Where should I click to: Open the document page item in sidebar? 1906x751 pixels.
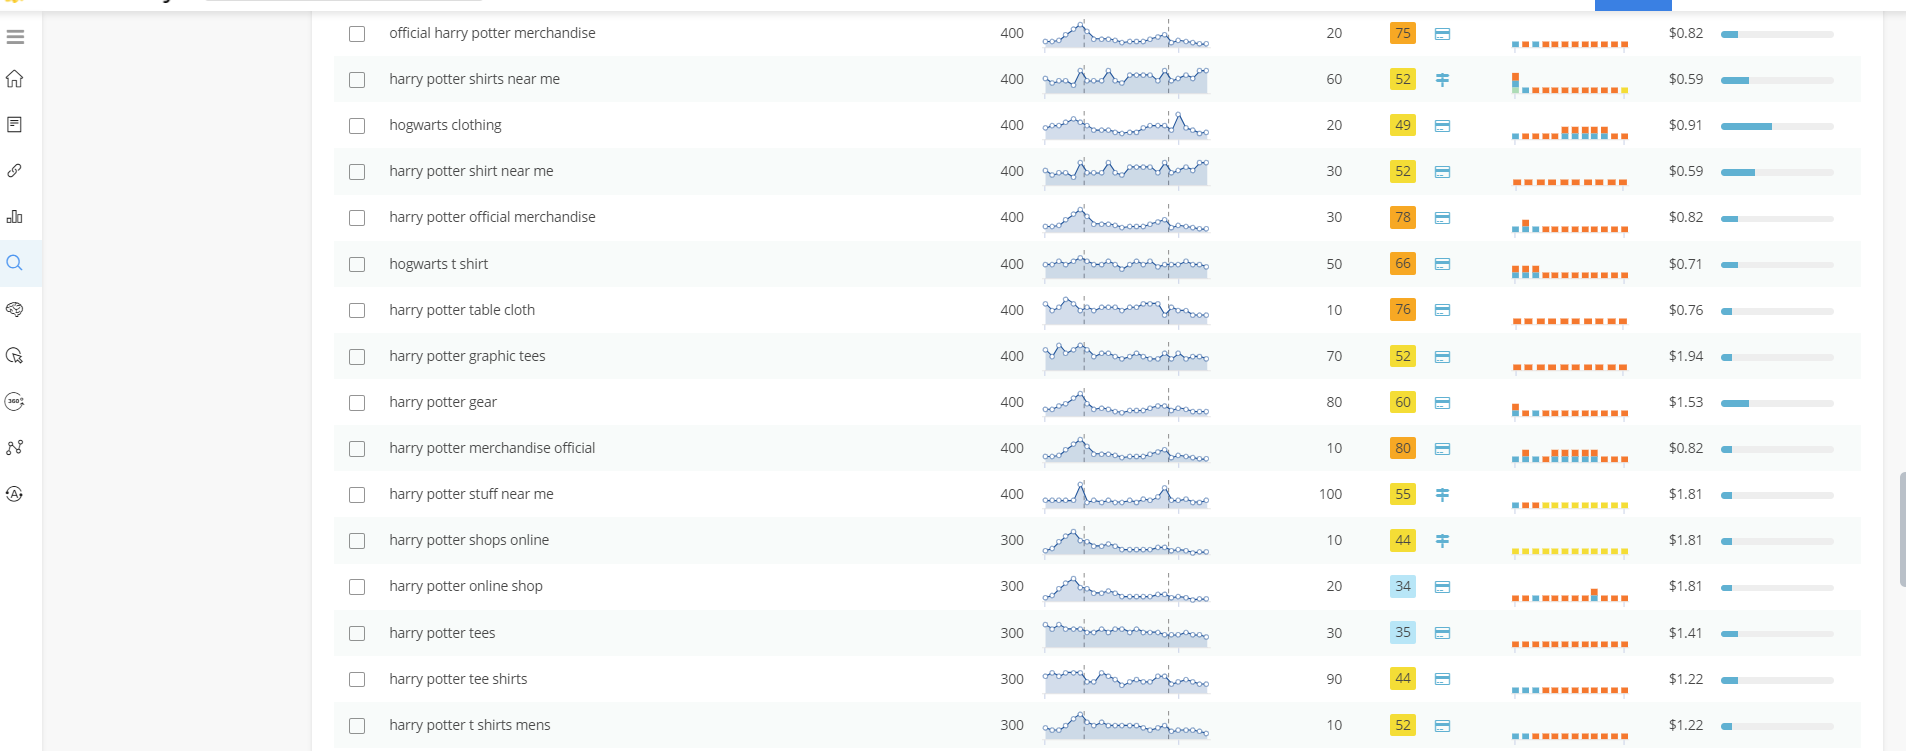tap(15, 125)
